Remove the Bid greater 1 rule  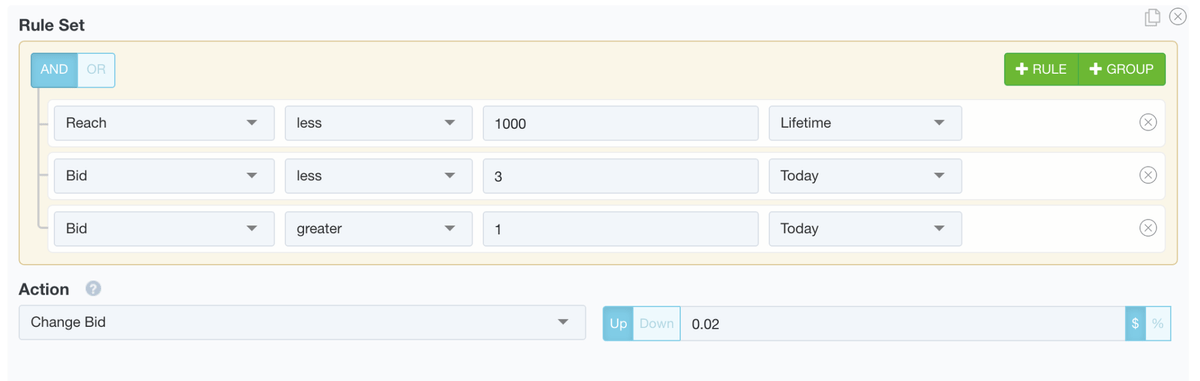point(1148,228)
